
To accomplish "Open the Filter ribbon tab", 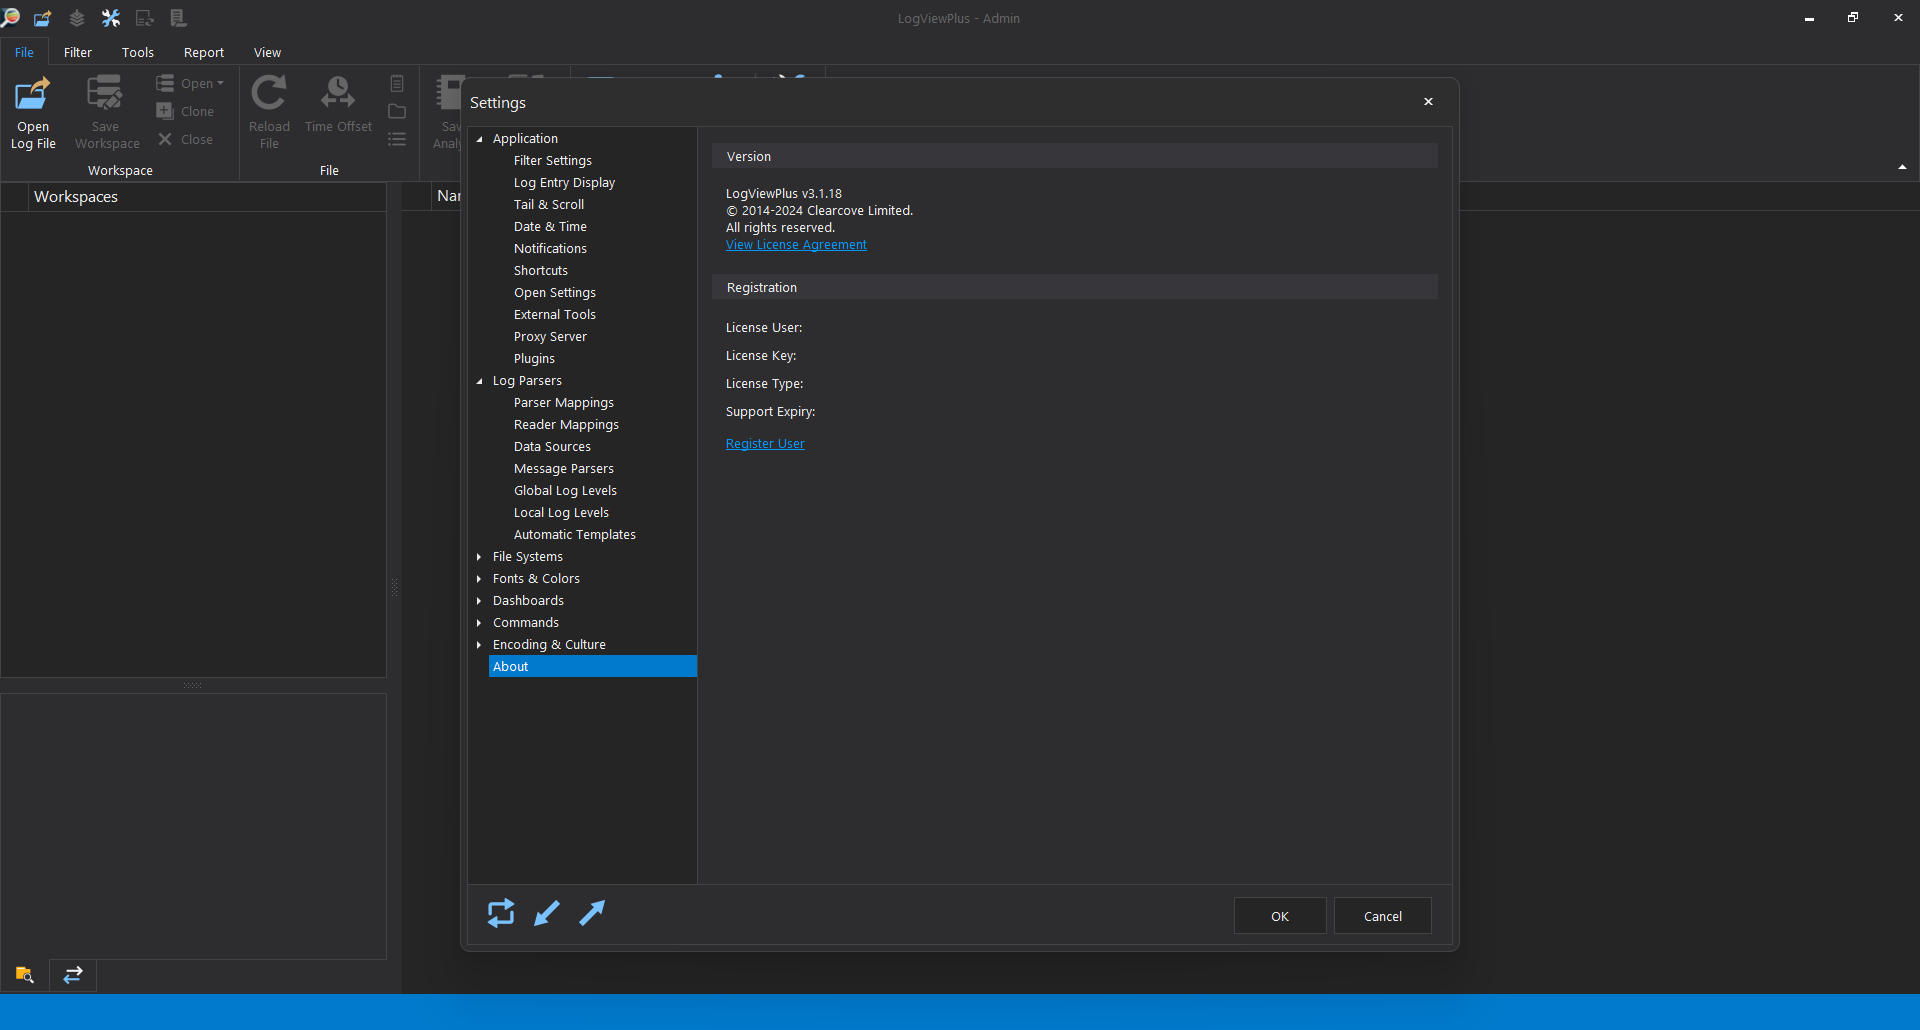I will point(78,52).
